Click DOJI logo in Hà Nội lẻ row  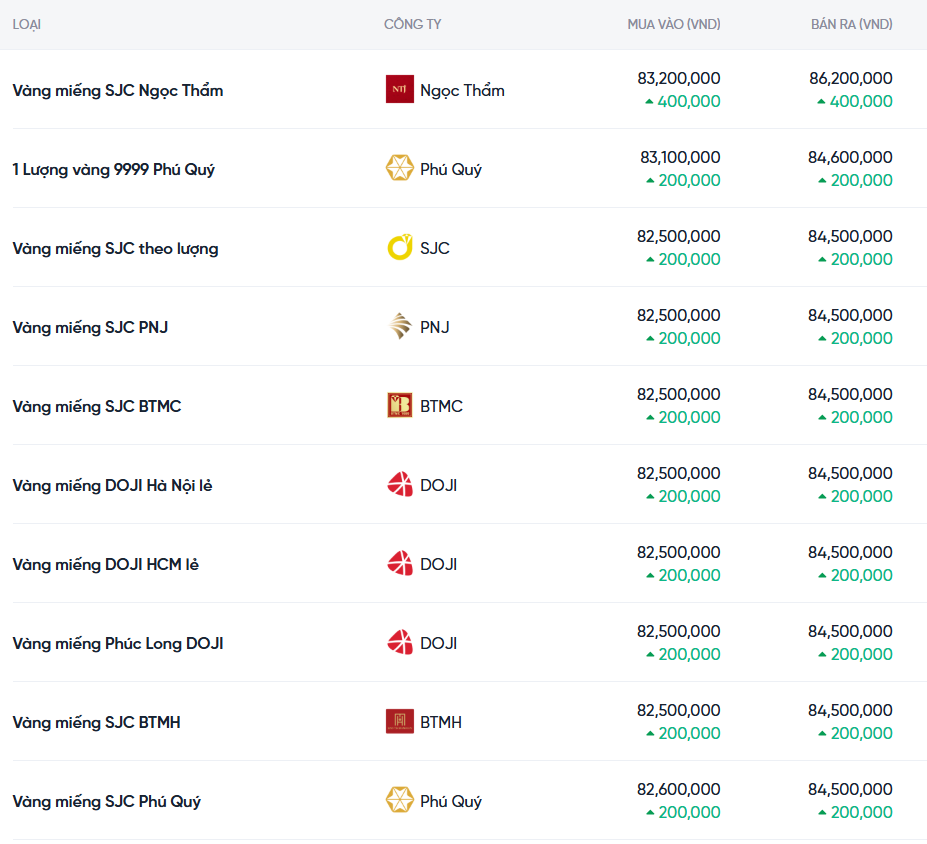[x=399, y=485]
